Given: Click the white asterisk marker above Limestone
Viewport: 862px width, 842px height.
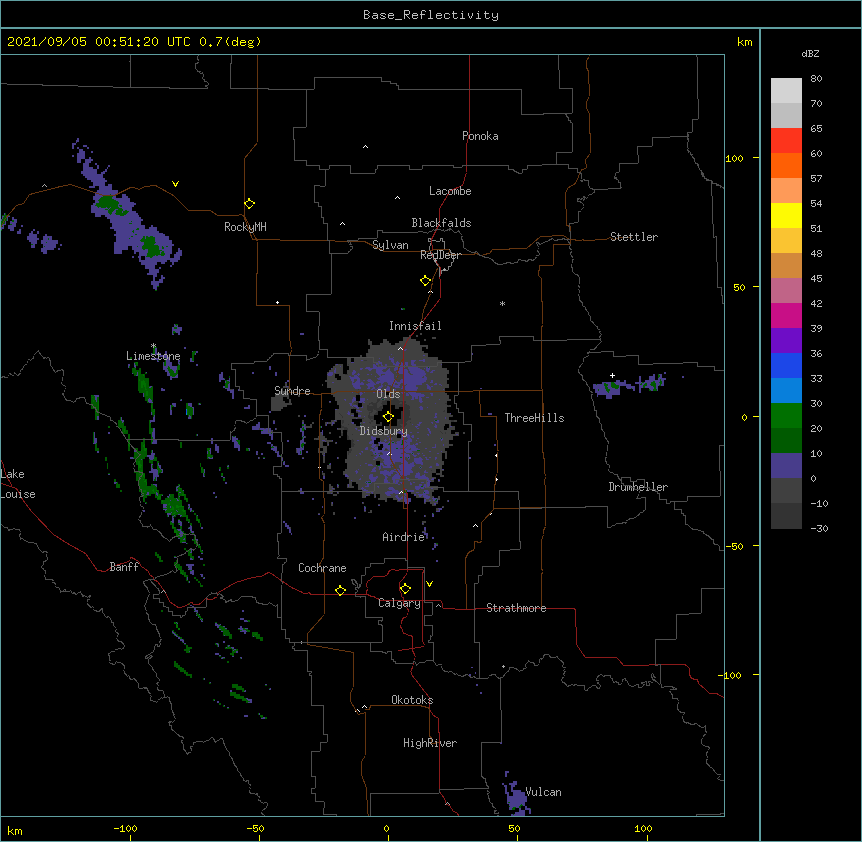Looking at the screenshot, I should (153, 346).
